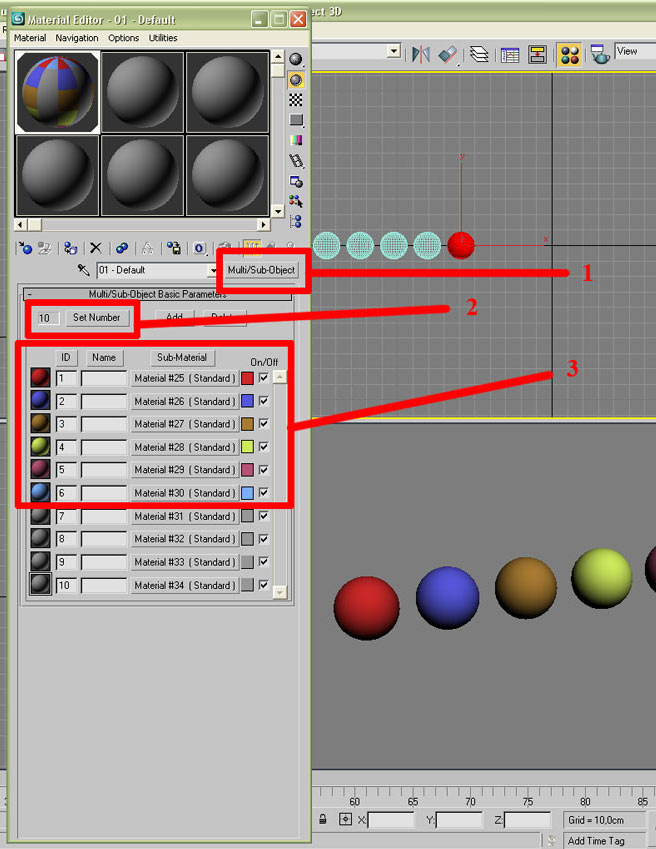Screen dimensions: 656x849
Task: Click the Make Unique icon
Action: [x=147, y=248]
